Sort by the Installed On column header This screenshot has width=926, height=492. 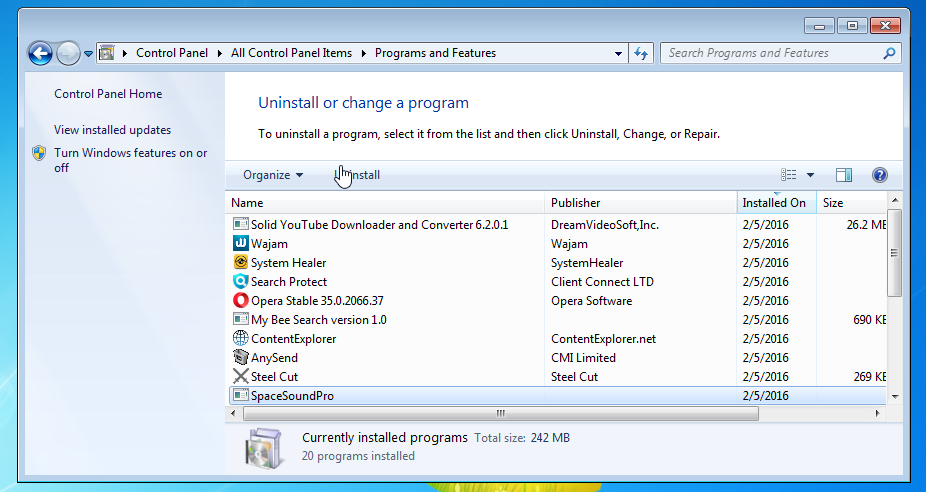[x=777, y=203]
